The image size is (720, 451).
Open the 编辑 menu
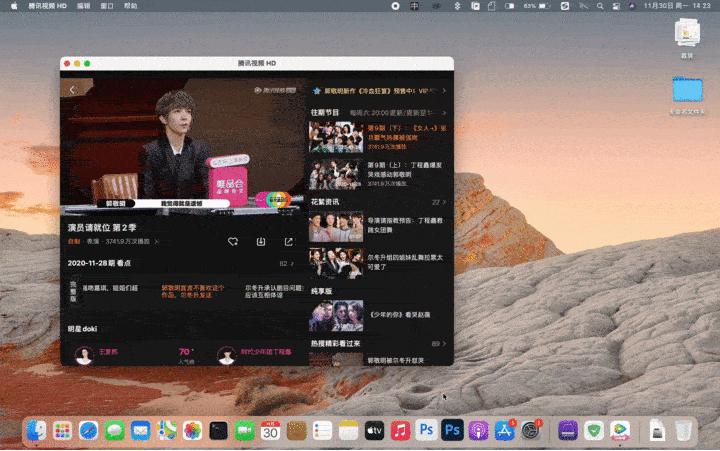pyautogui.click(x=84, y=6)
